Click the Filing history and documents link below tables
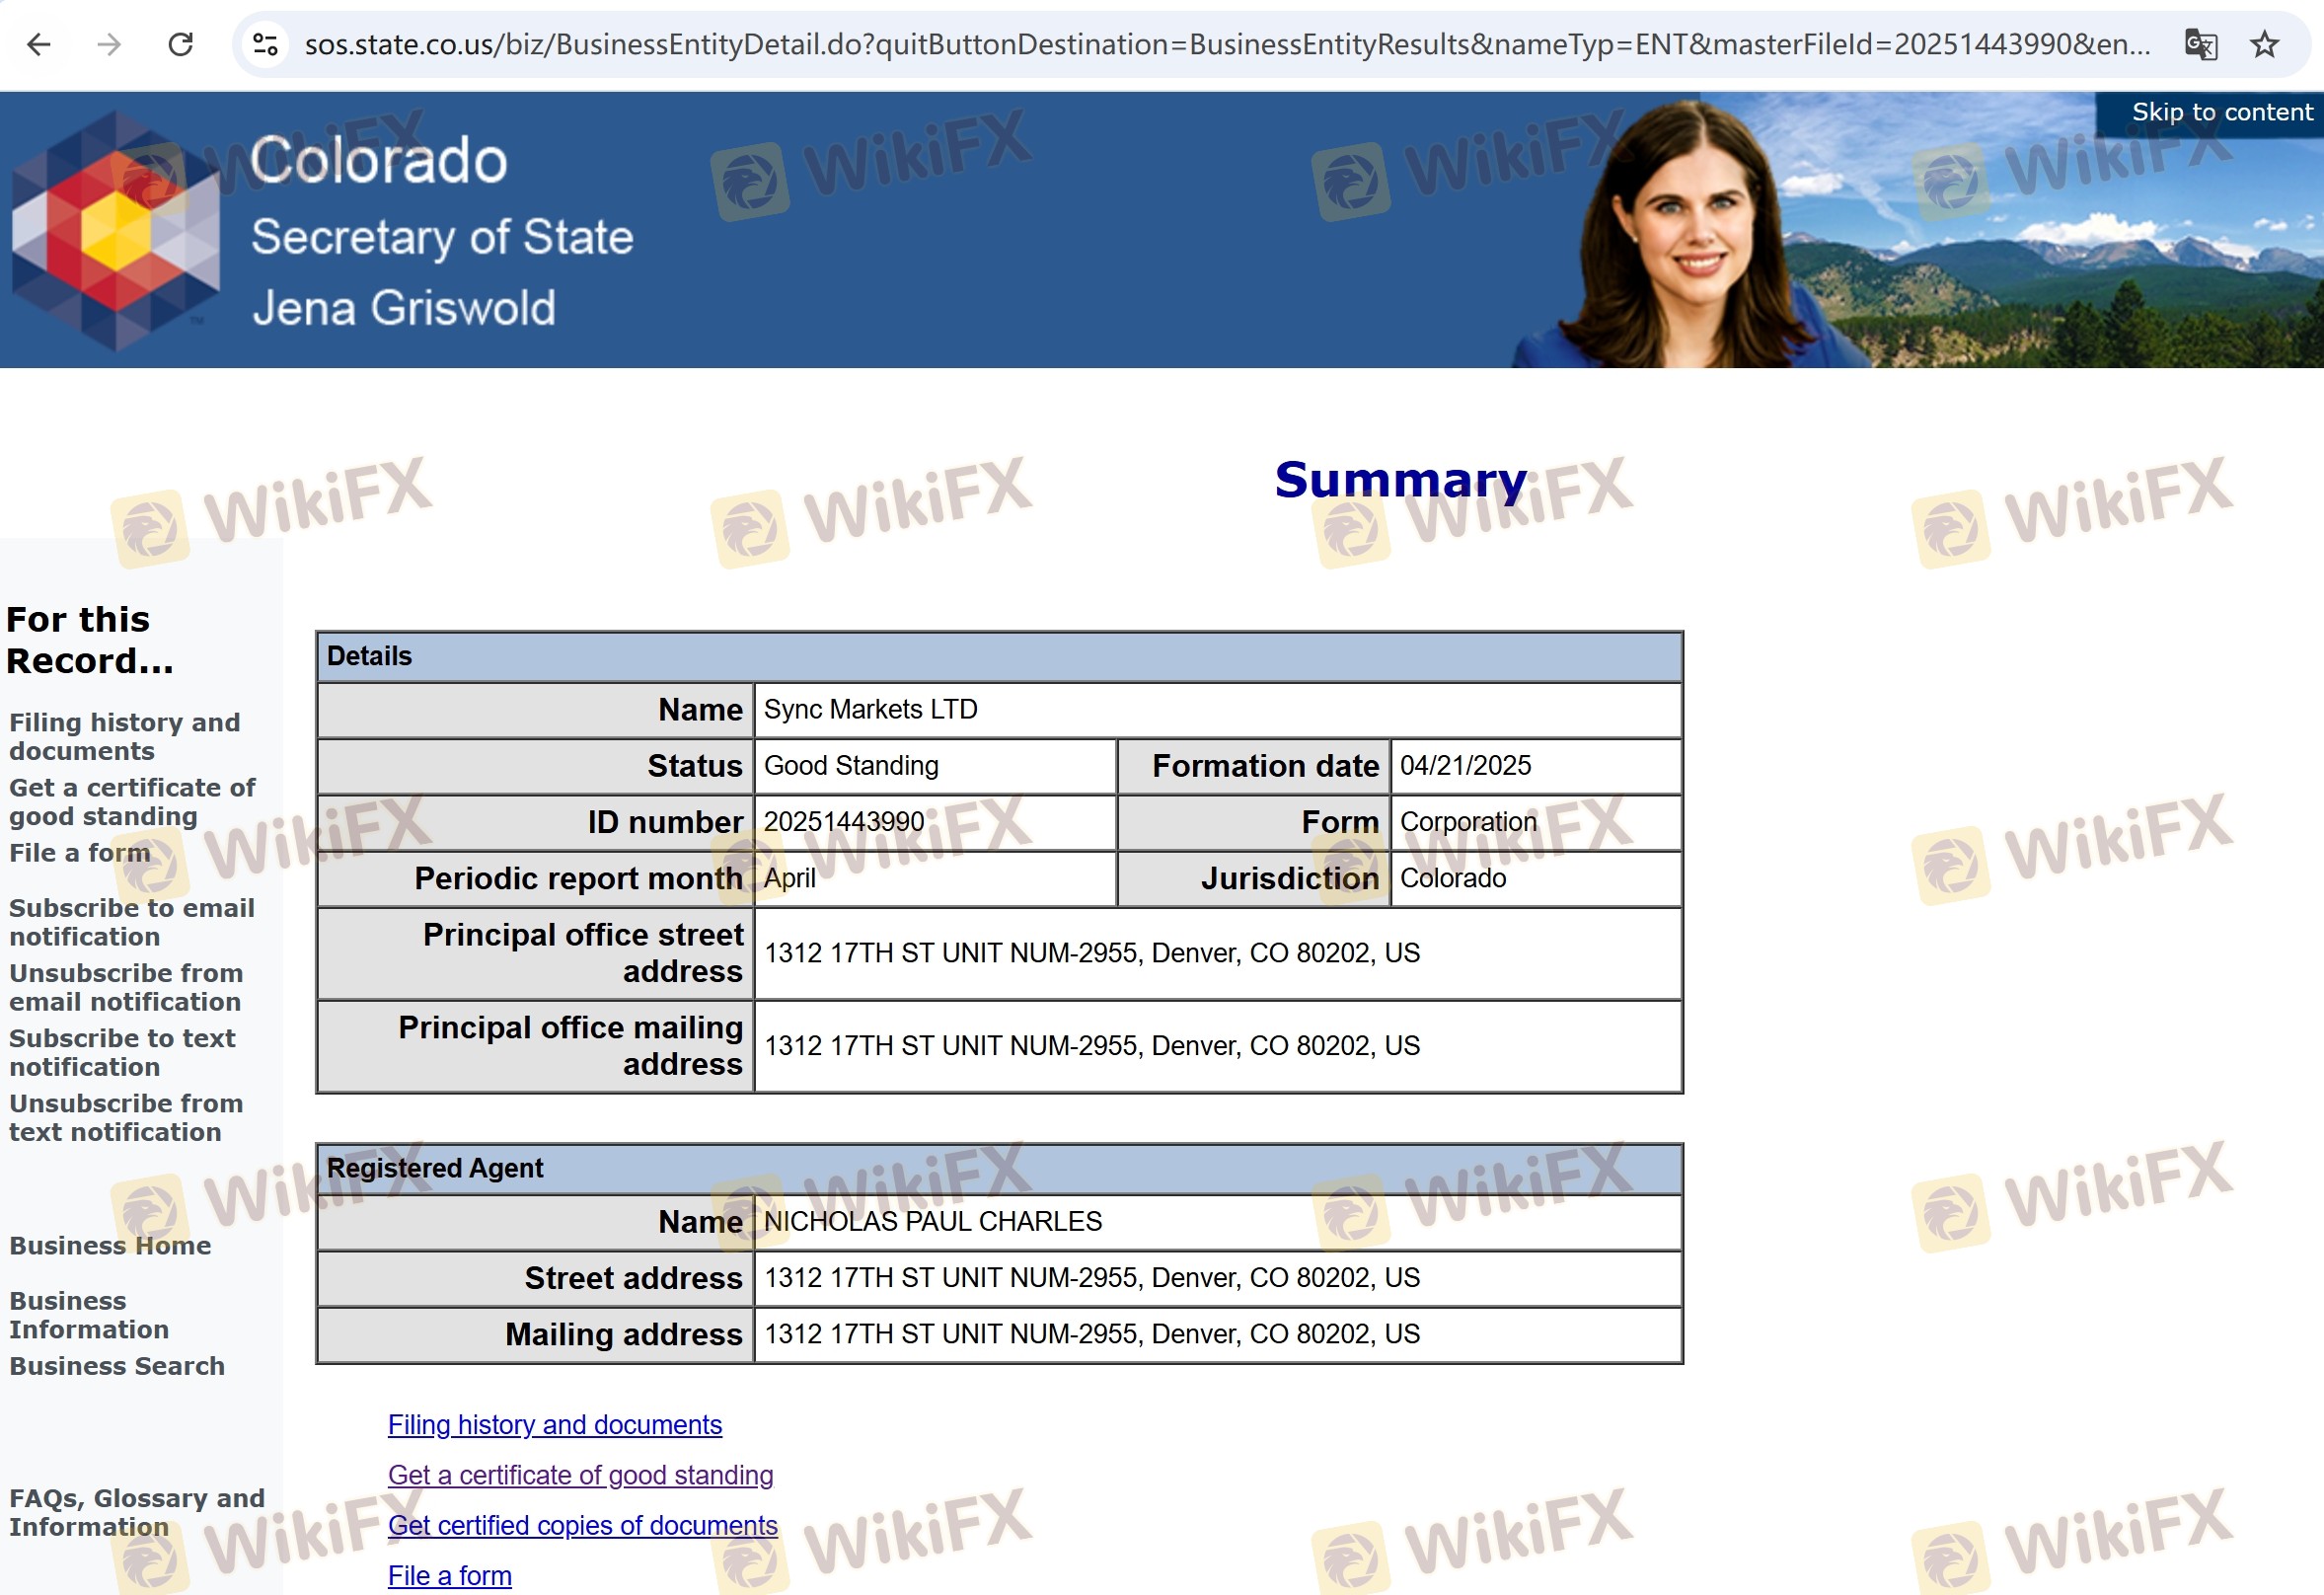 click(555, 1424)
